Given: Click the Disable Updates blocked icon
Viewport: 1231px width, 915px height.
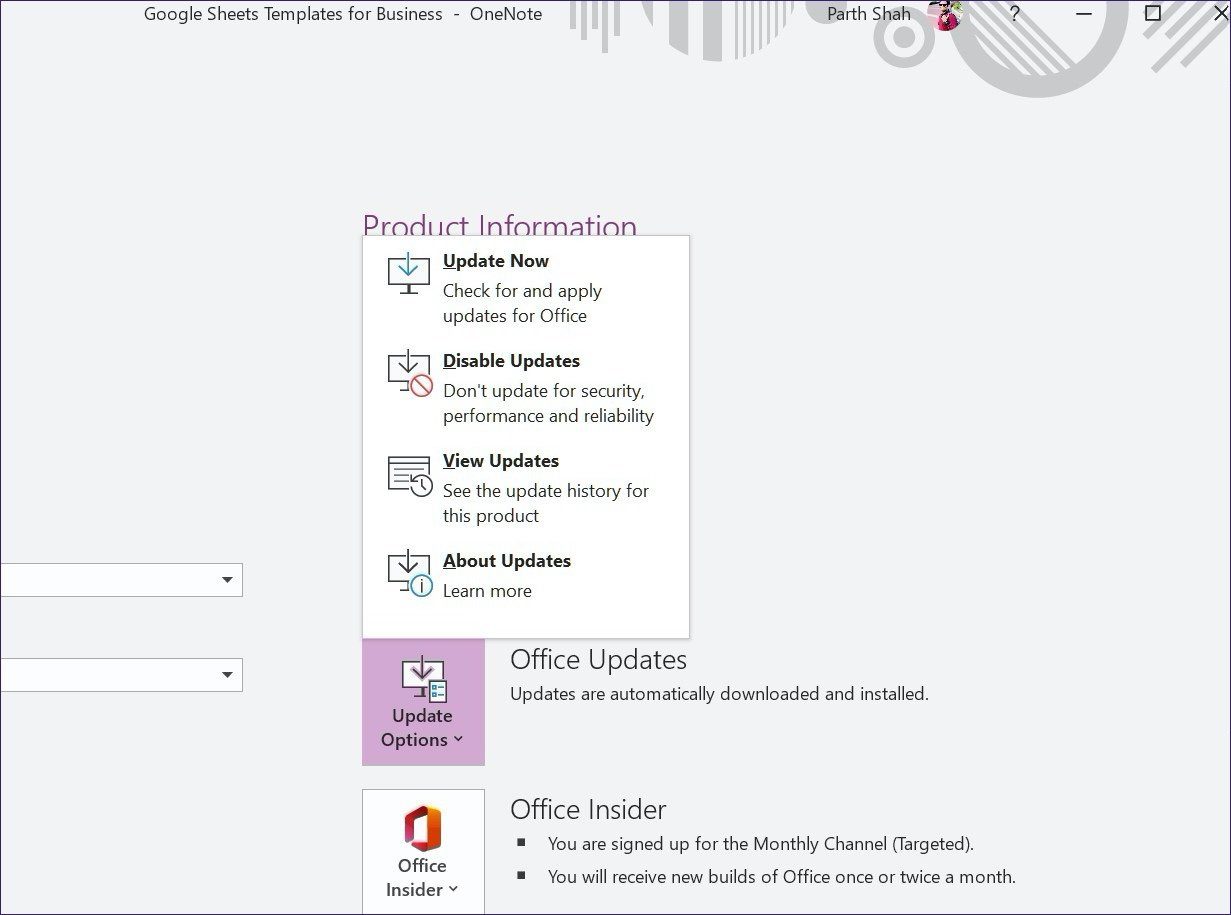Looking at the screenshot, I should click(409, 372).
